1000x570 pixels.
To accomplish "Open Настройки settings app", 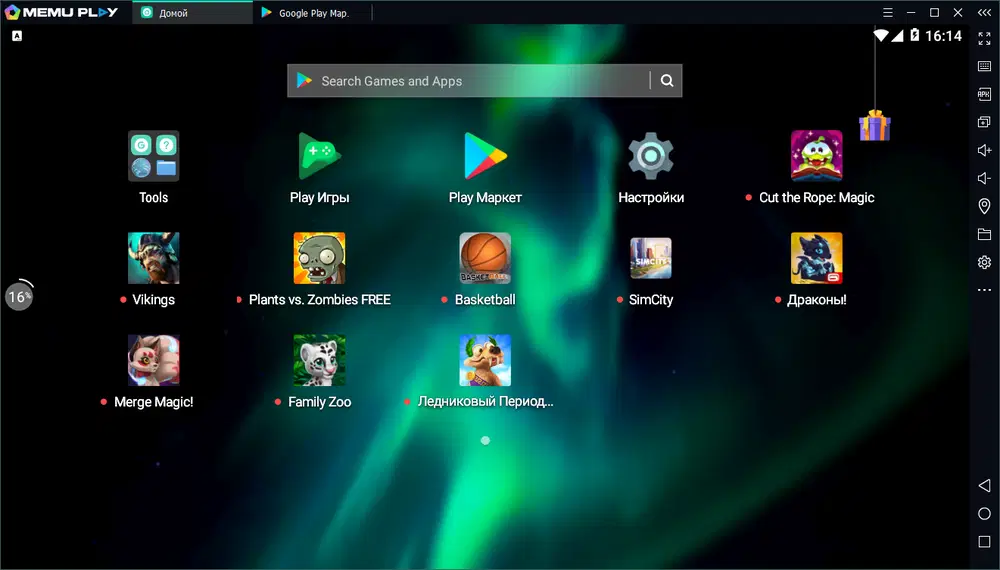I will coord(651,156).
